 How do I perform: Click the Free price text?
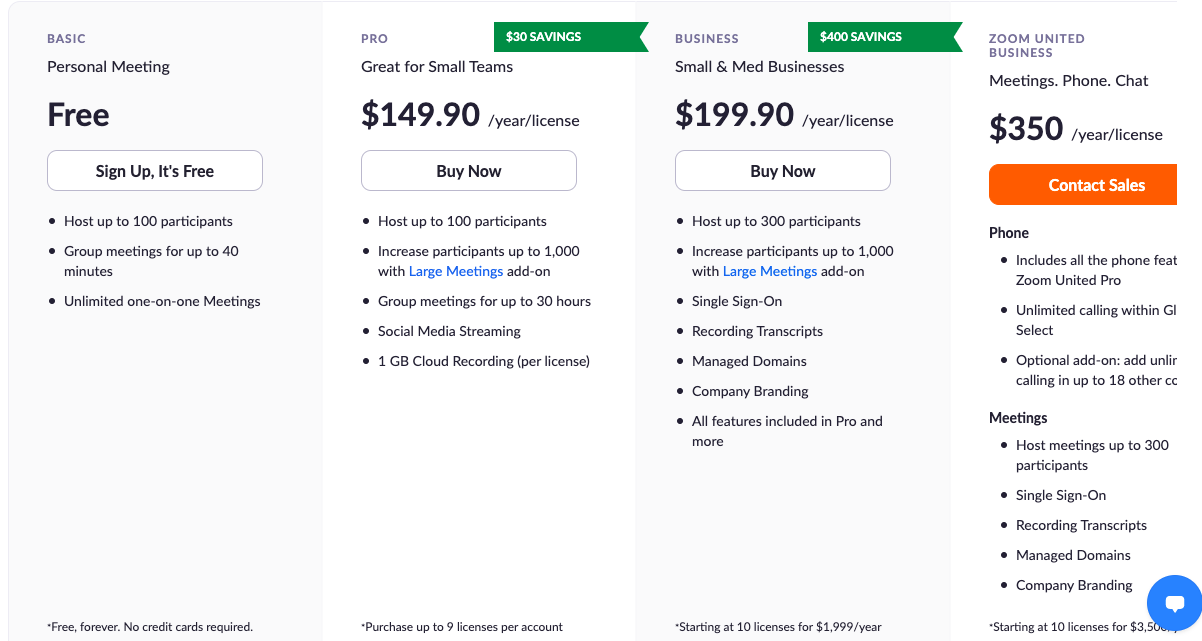point(78,115)
